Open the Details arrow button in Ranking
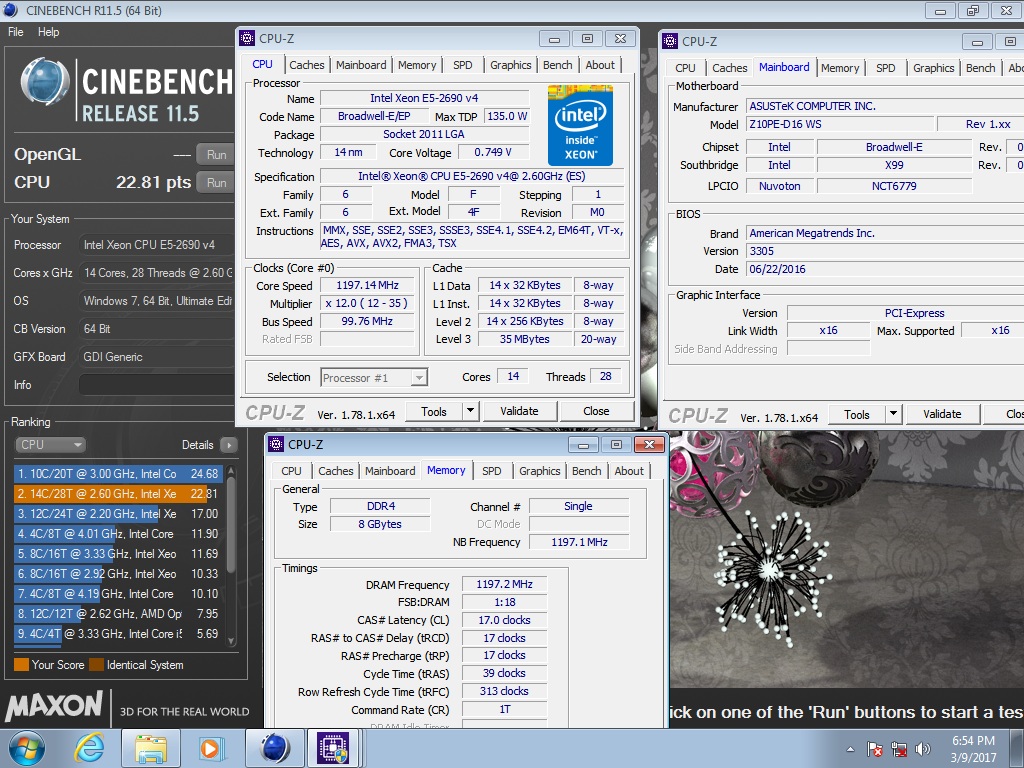 [229, 445]
